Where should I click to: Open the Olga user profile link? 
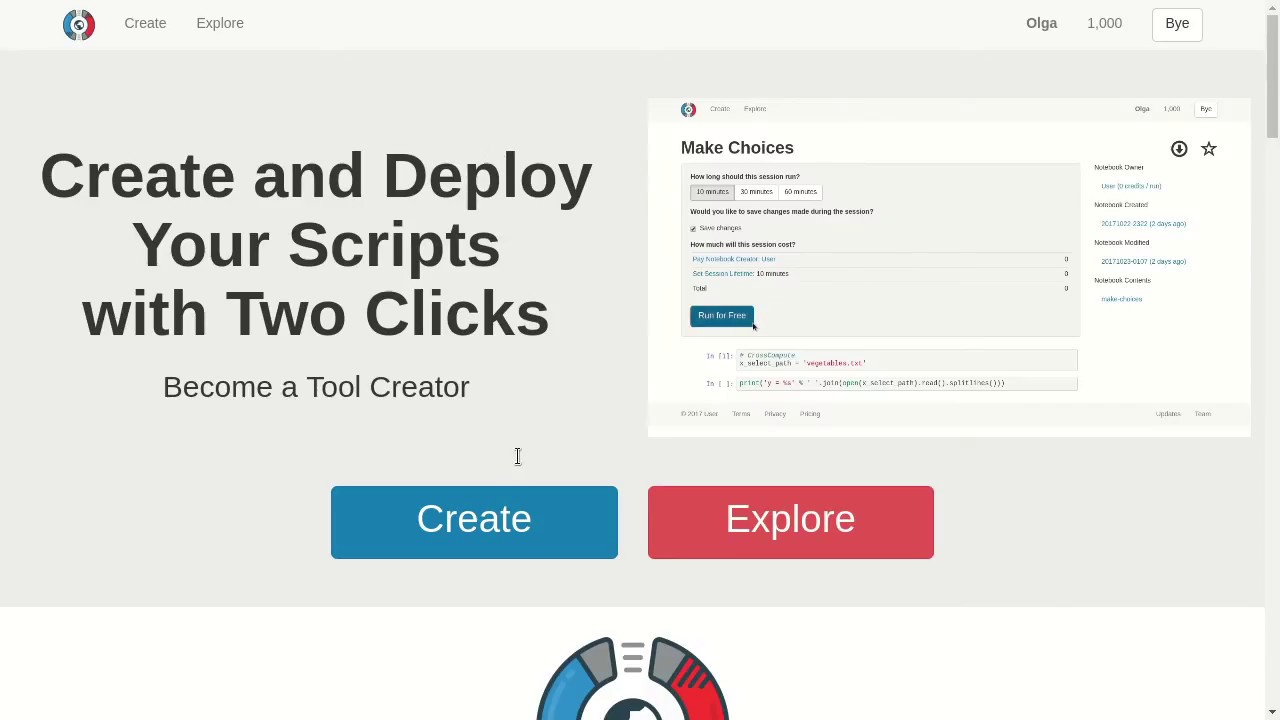[x=1041, y=23]
